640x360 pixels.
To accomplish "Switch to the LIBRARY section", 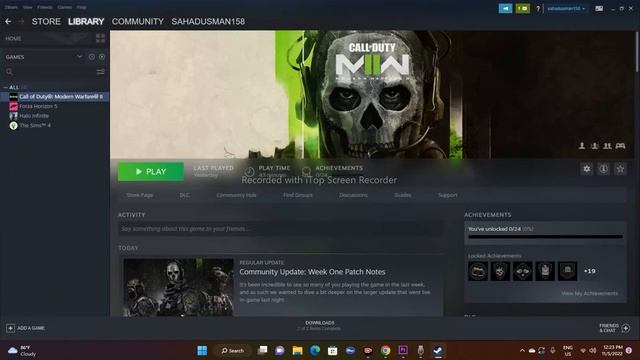I will (x=86, y=21).
